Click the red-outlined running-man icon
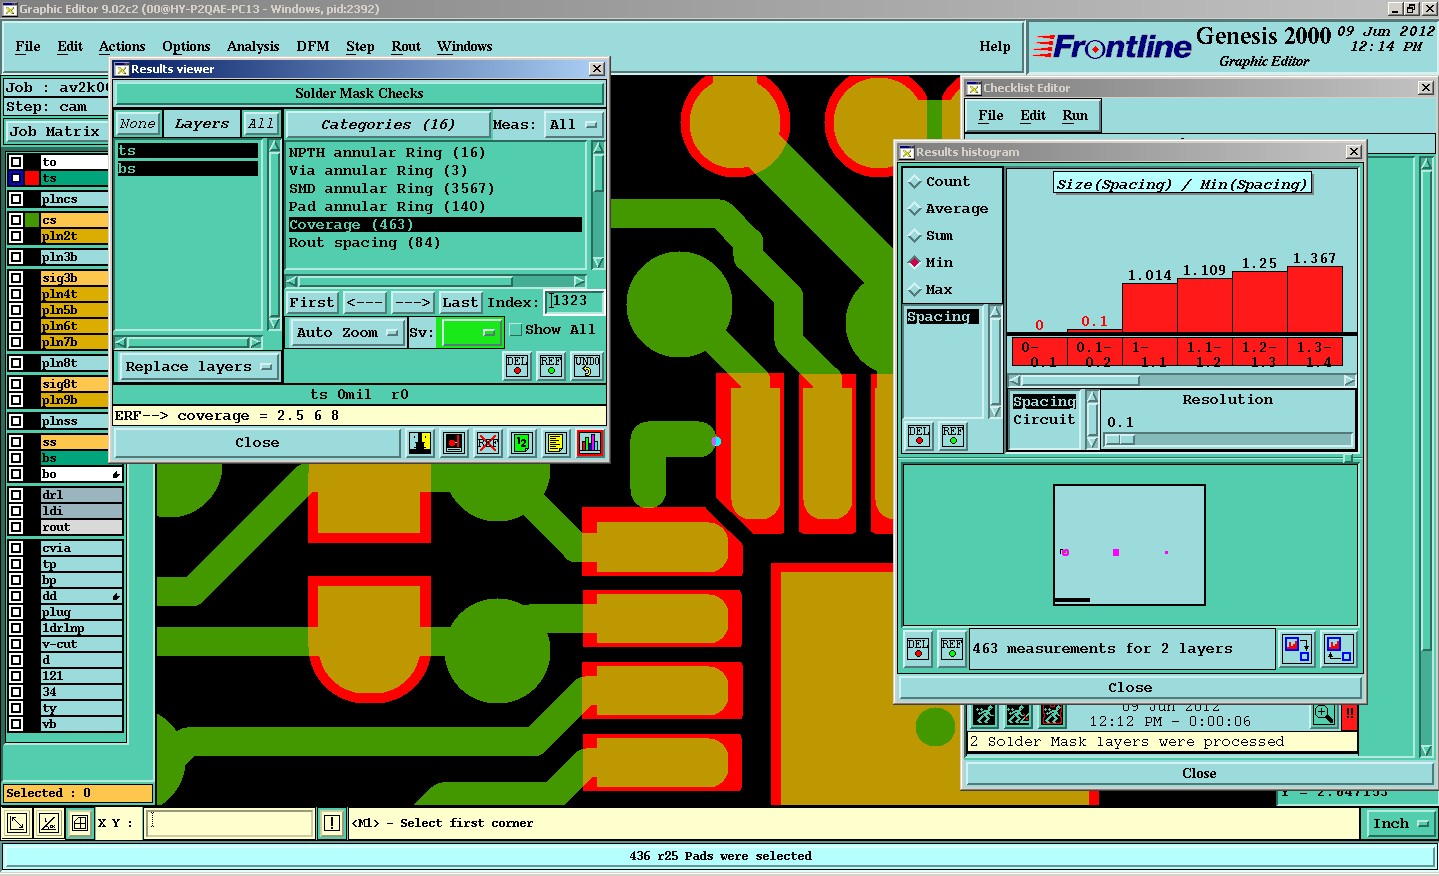This screenshot has width=1439, height=876. click(1052, 715)
